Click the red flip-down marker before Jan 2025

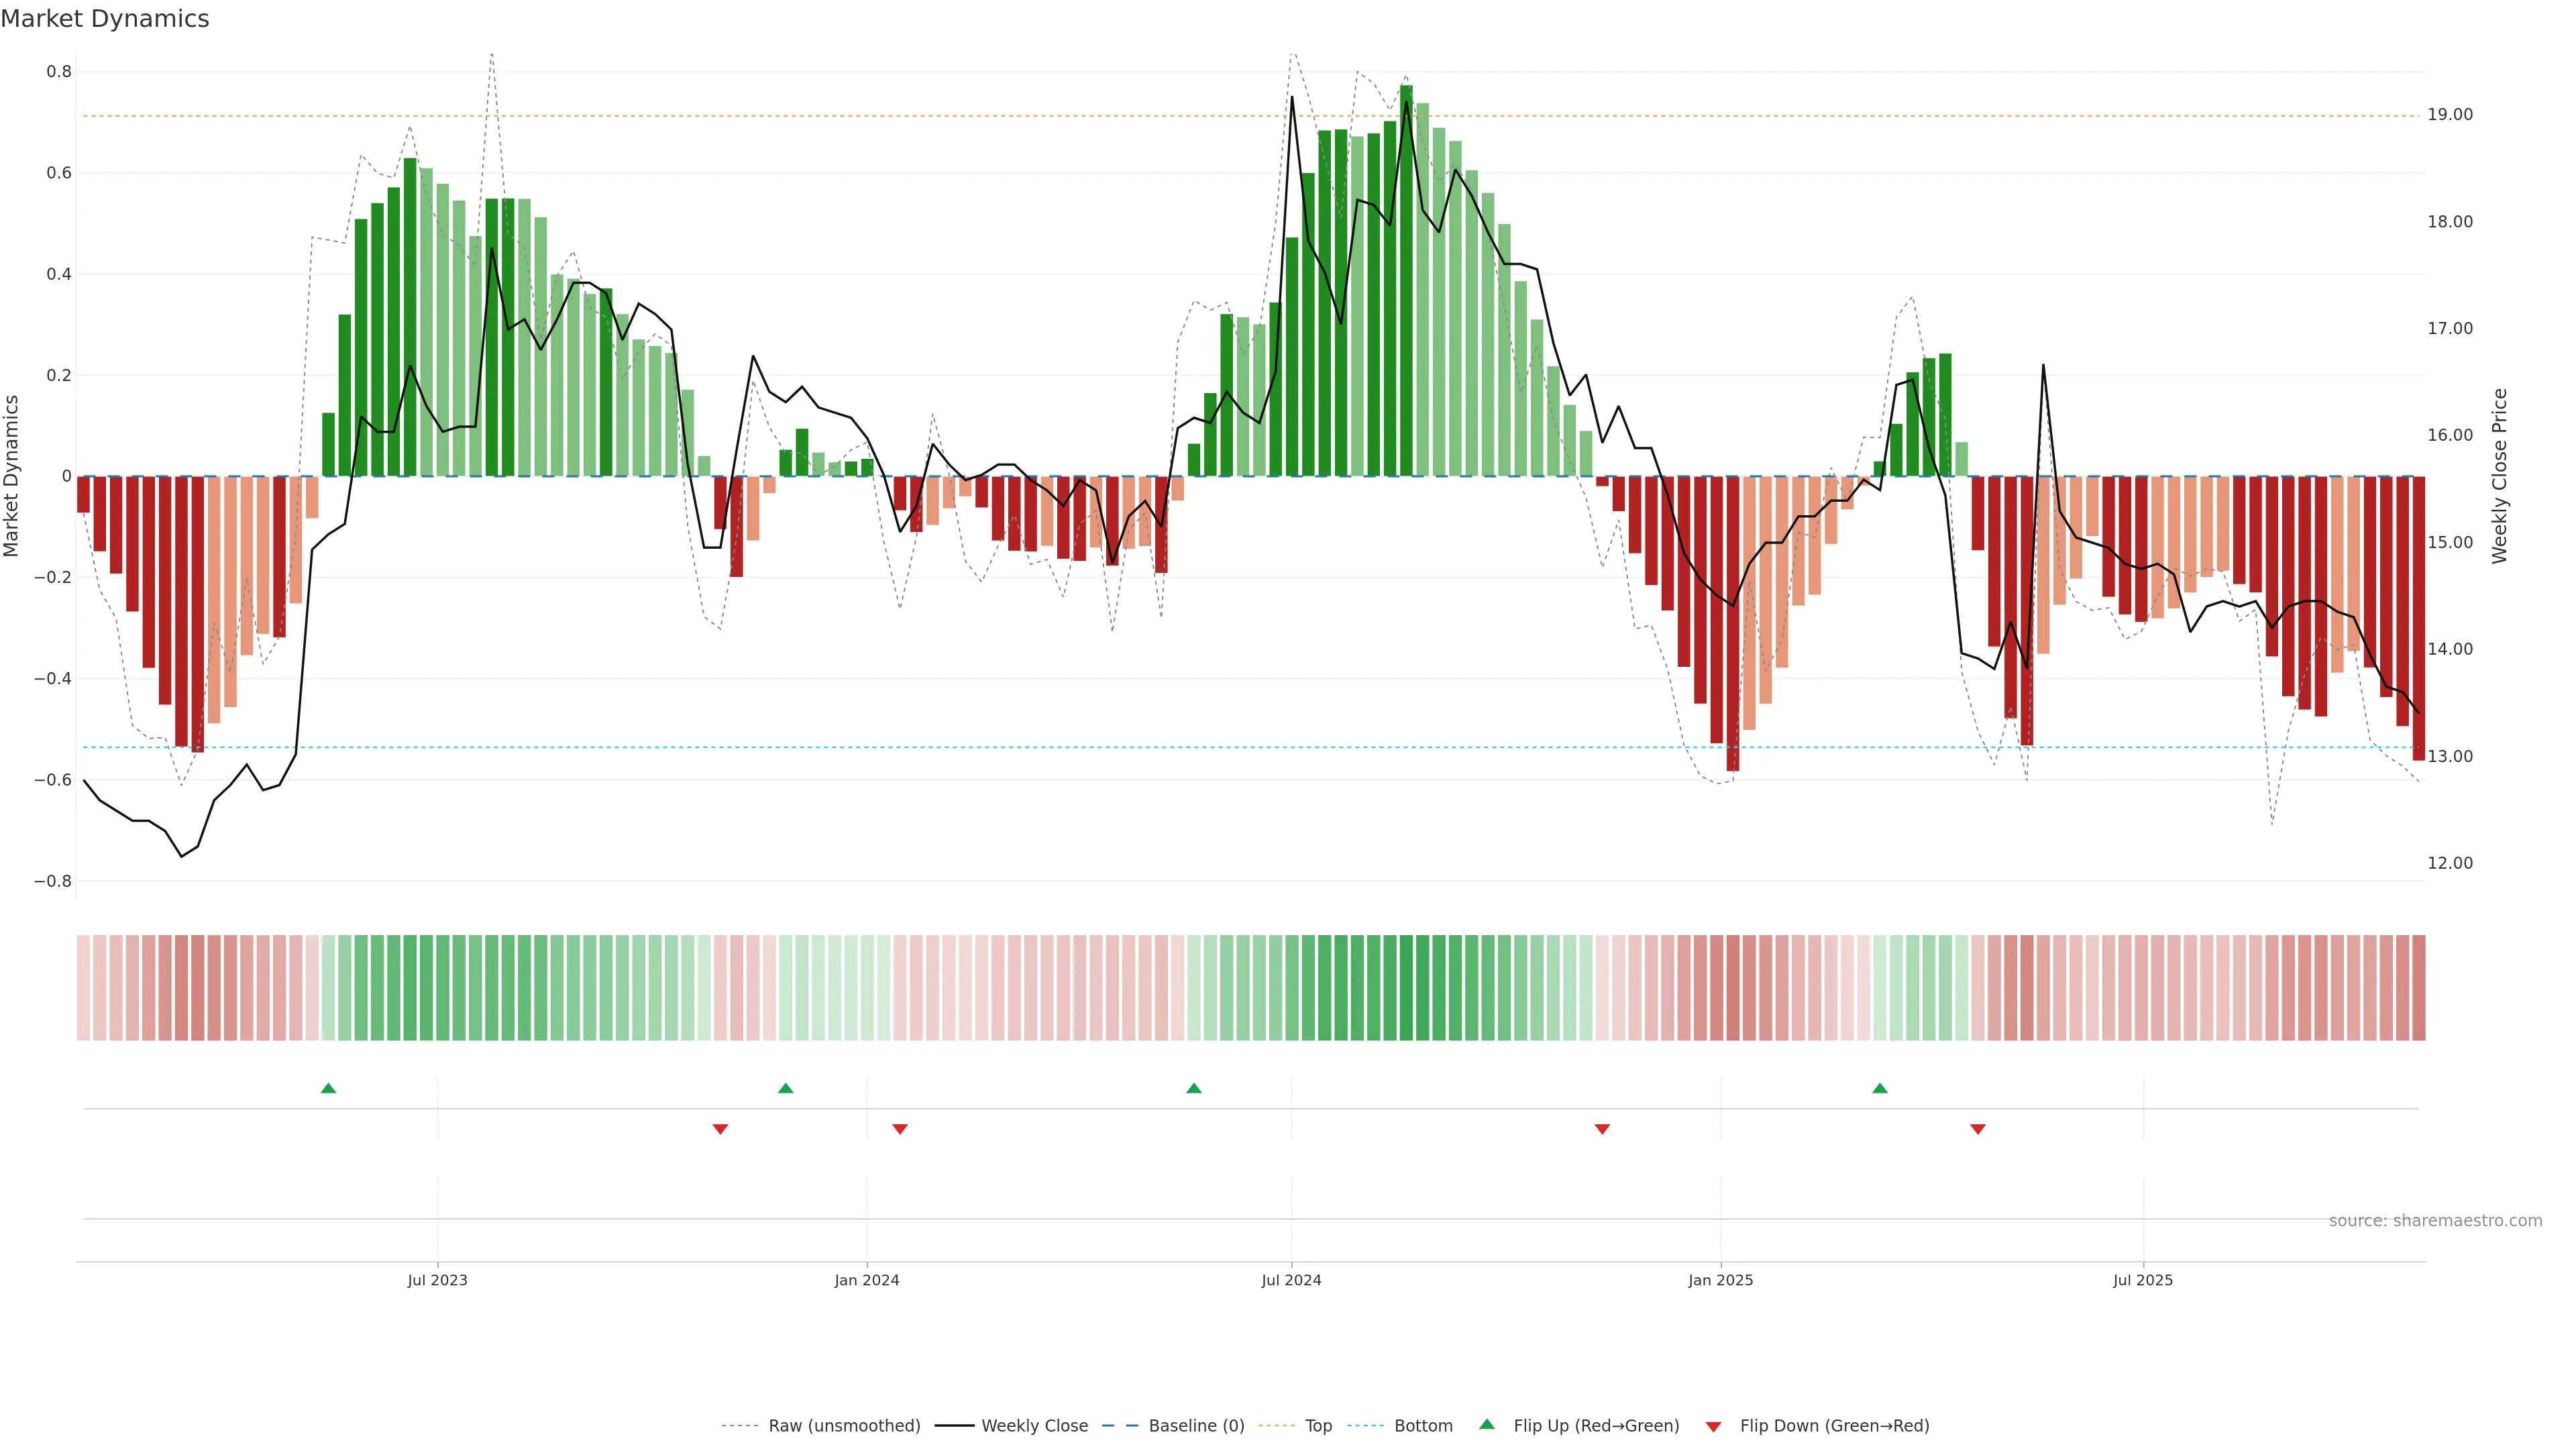1602,1129
